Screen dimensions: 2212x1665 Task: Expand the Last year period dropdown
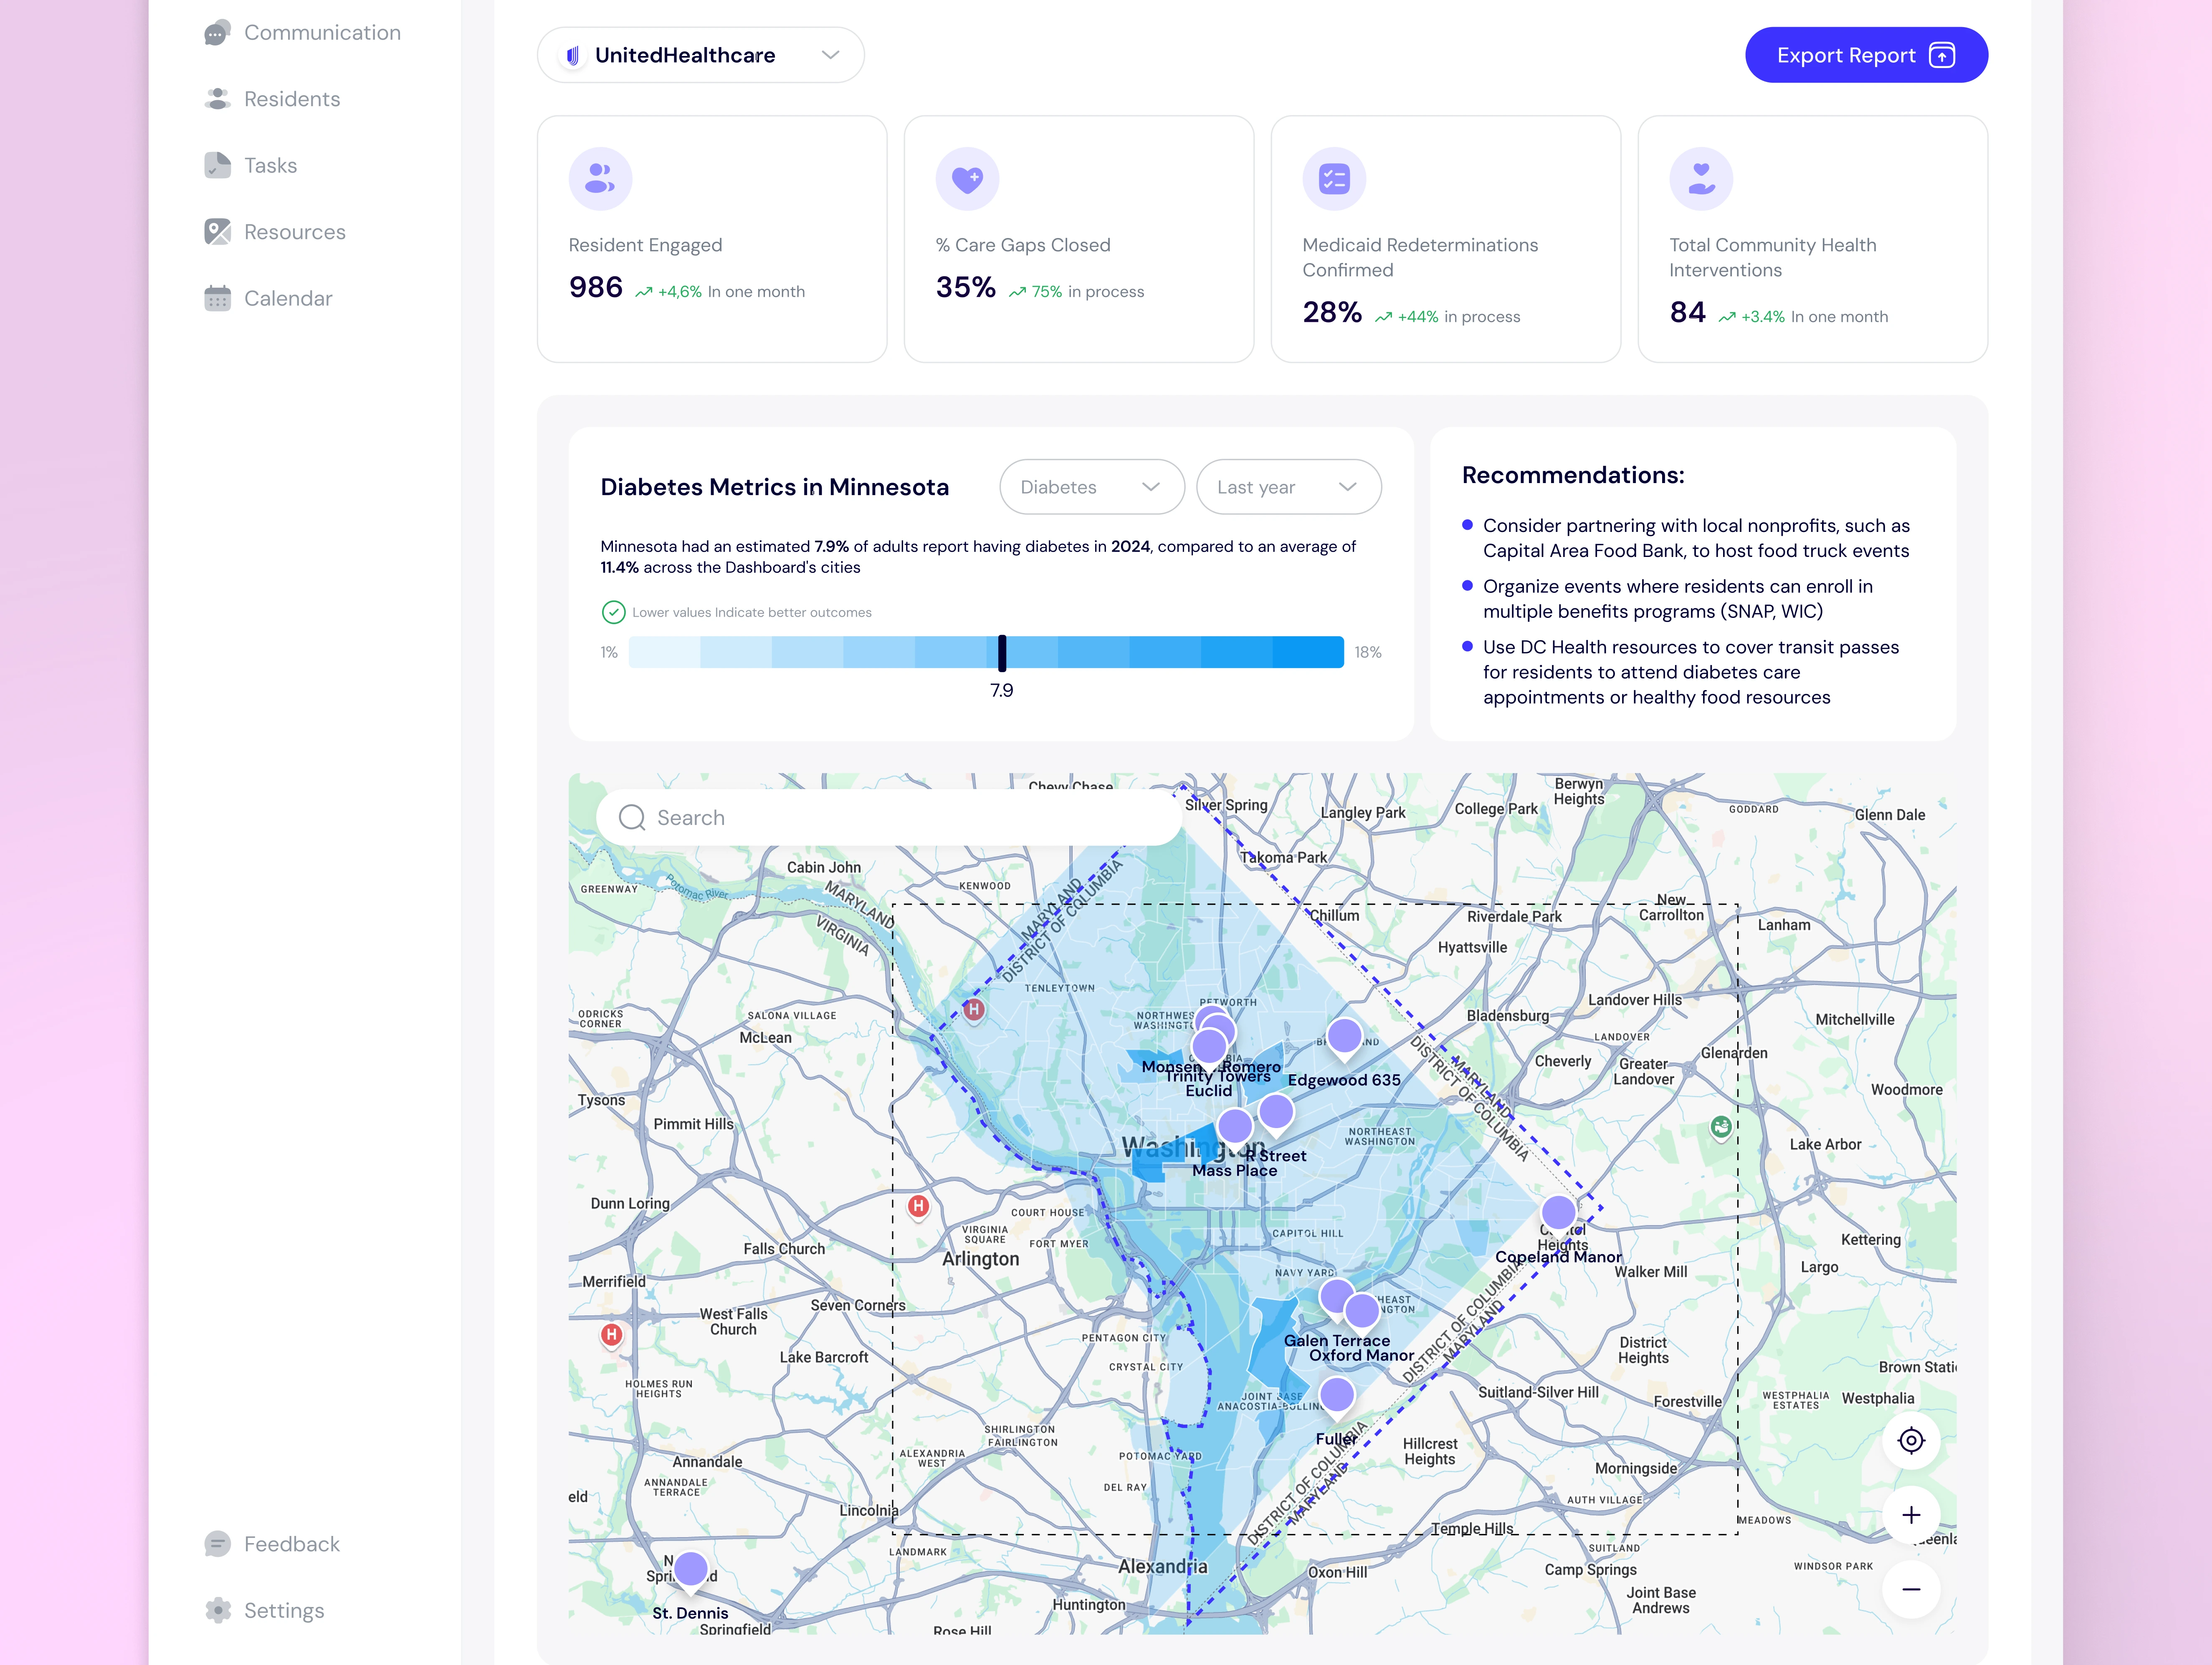click(x=1289, y=487)
